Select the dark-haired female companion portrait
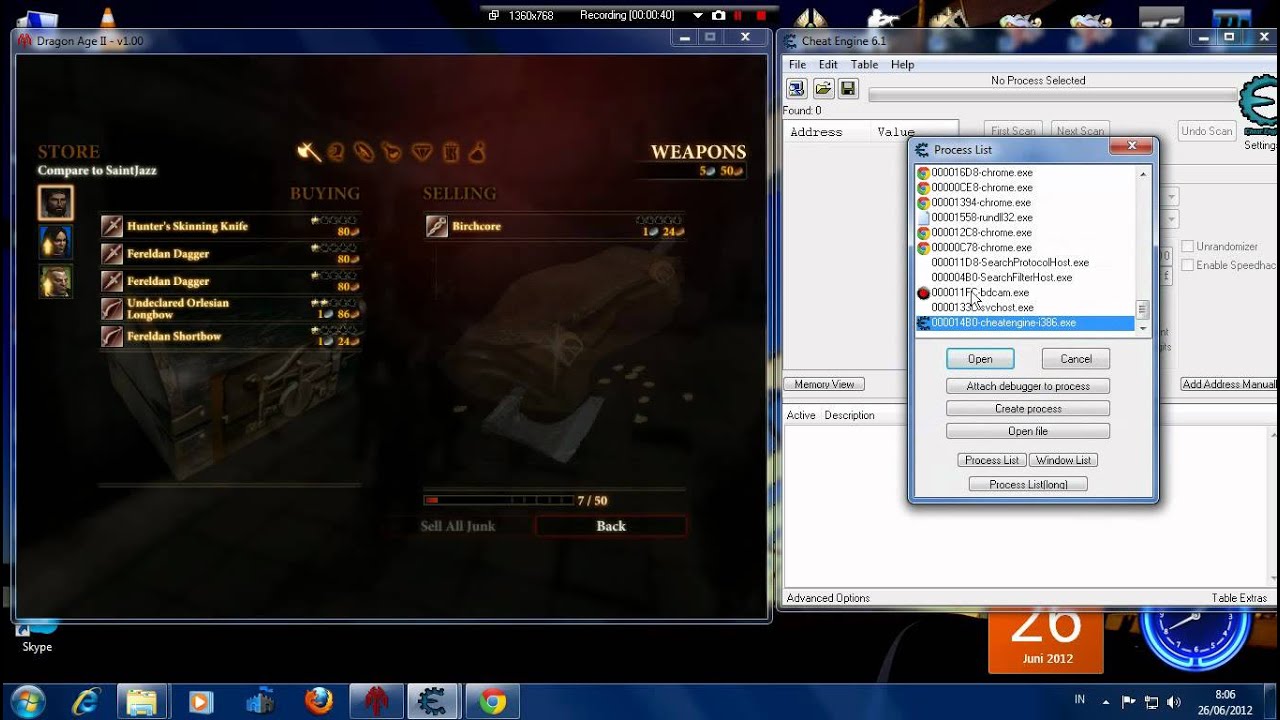Screen dimensions: 1280x720 click(55, 242)
